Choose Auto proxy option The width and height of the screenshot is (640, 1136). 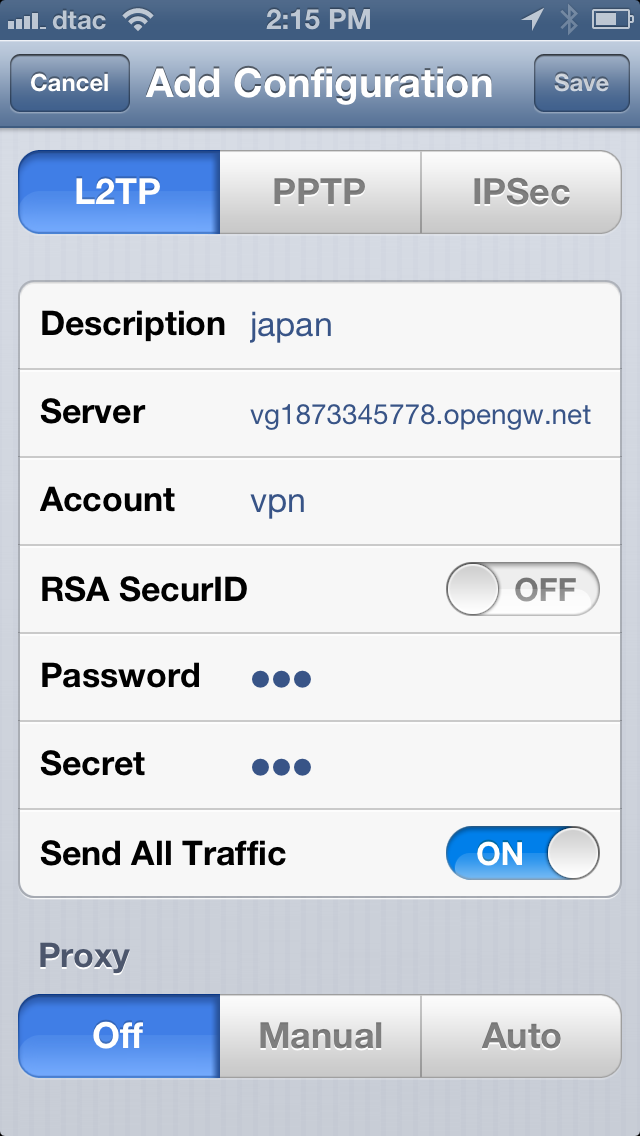tap(521, 1036)
